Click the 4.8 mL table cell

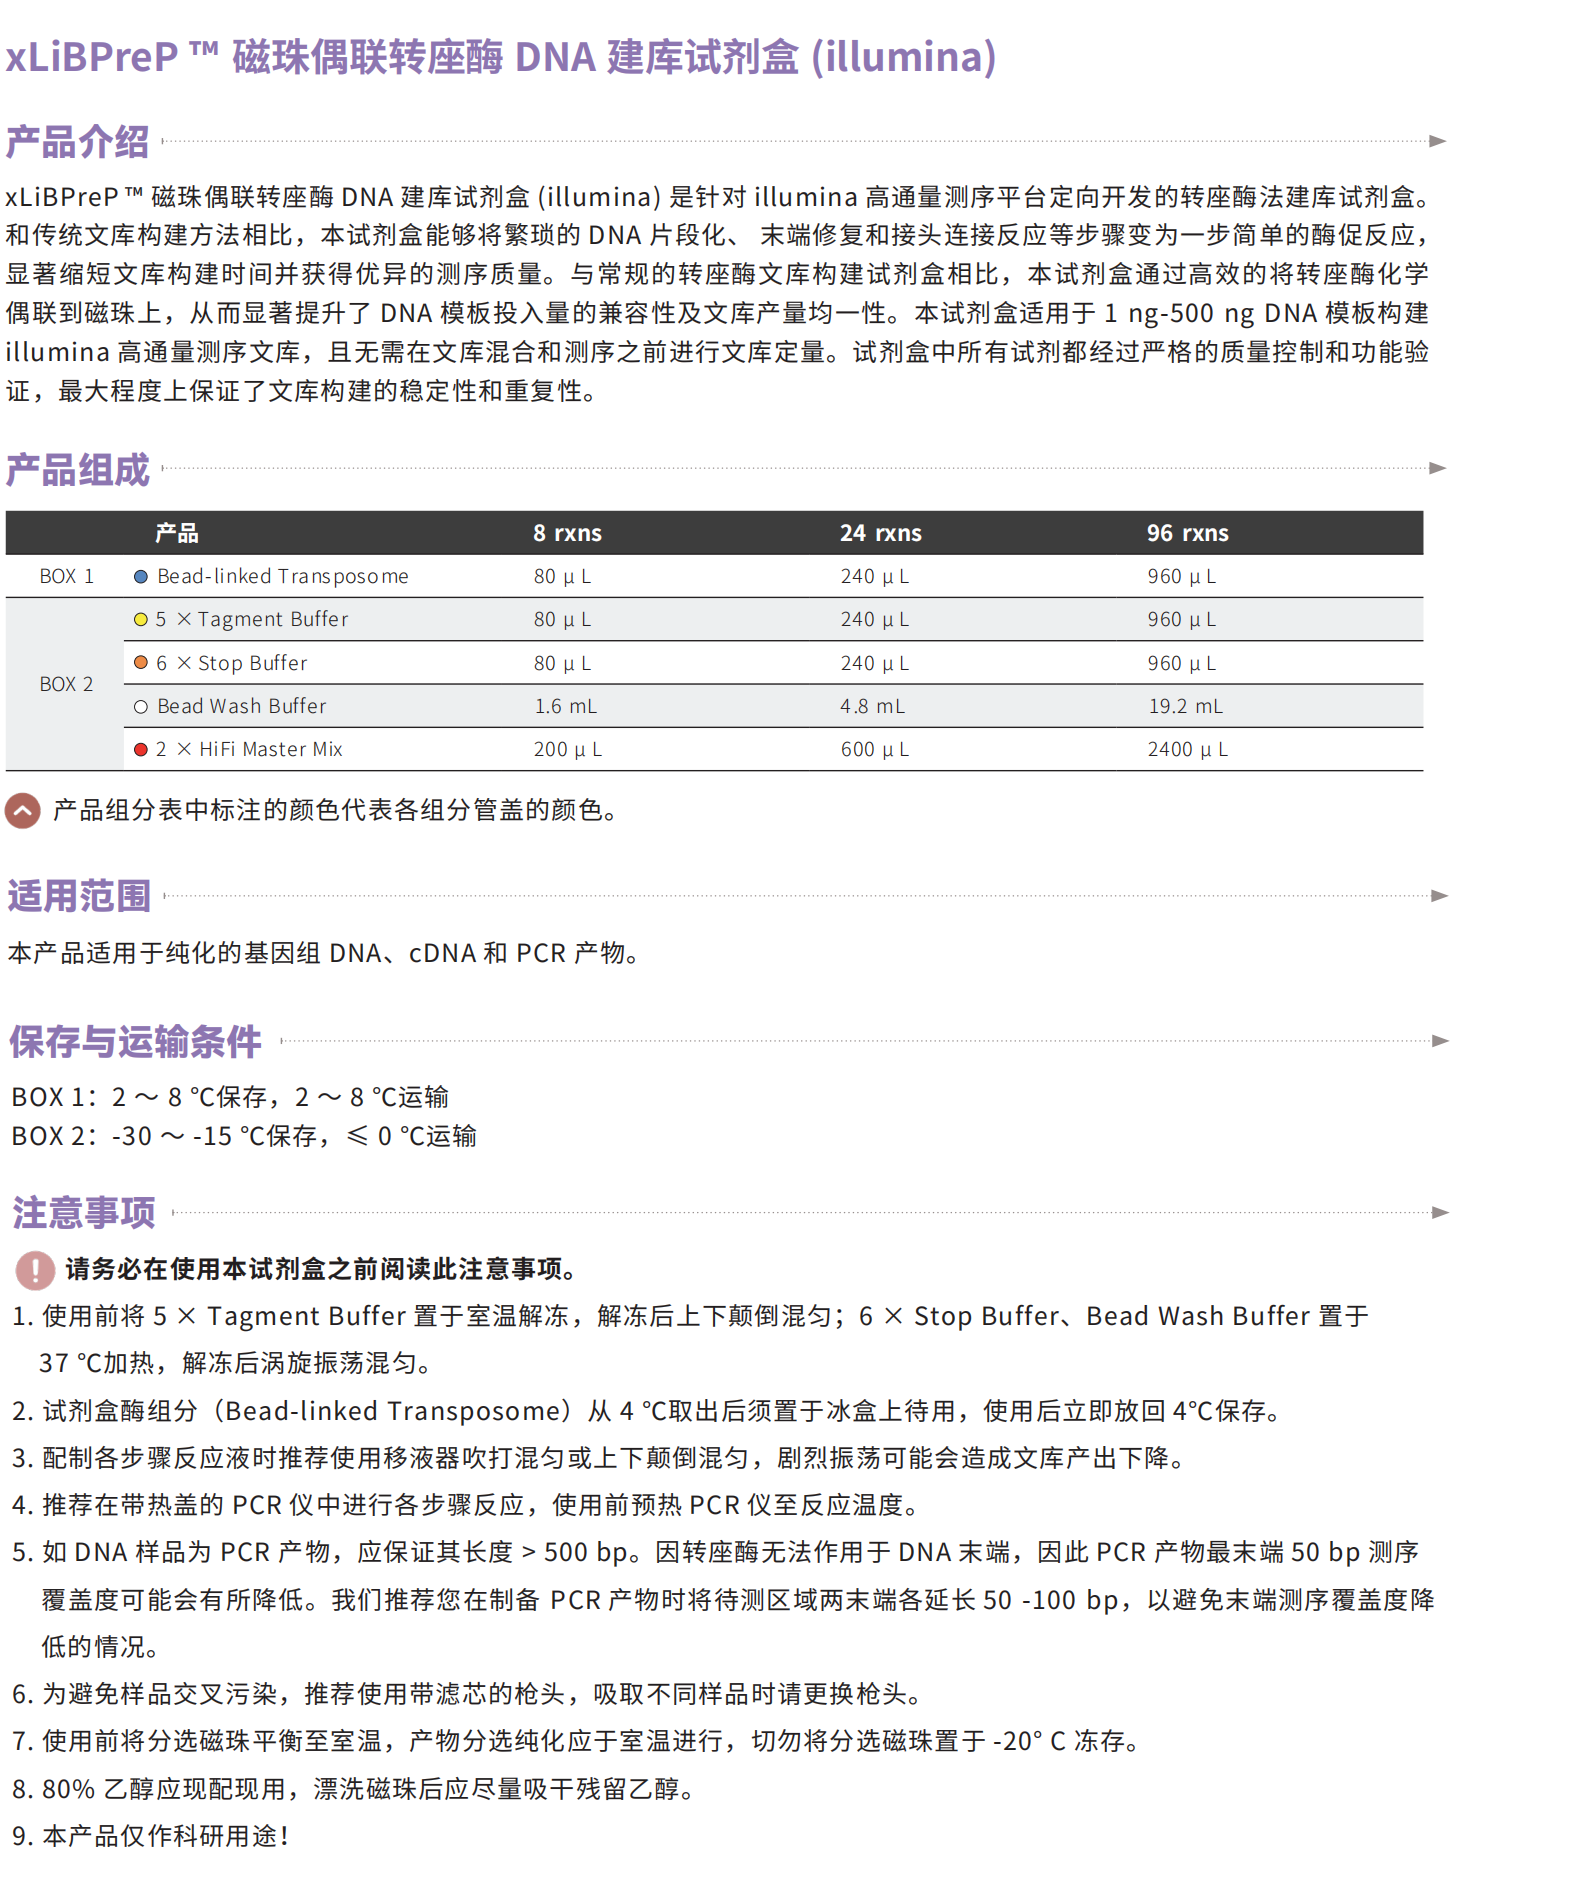pyautogui.click(x=873, y=707)
